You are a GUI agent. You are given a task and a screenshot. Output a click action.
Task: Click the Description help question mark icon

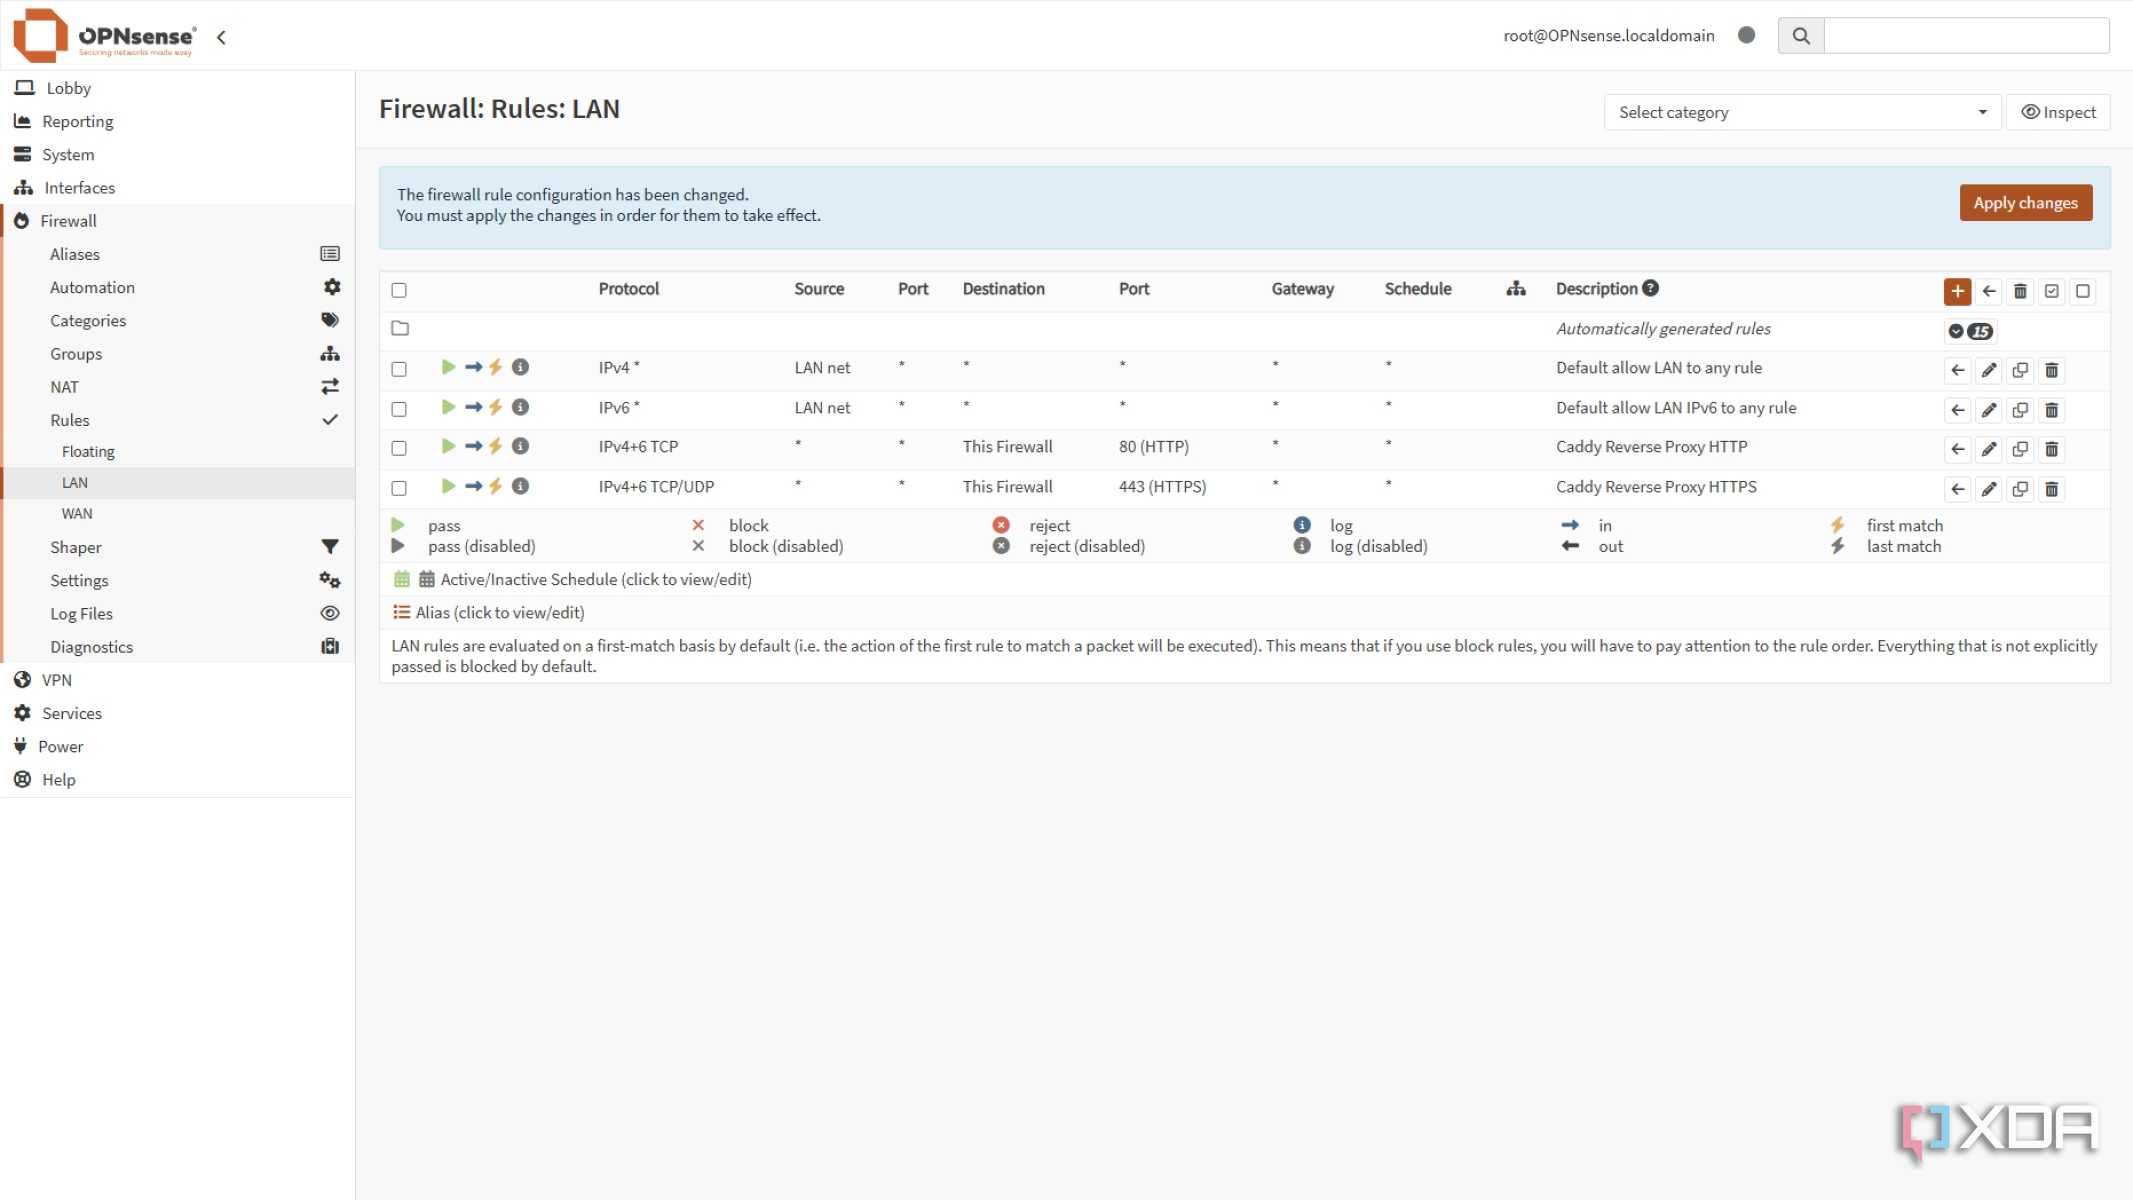click(1651, 288)
